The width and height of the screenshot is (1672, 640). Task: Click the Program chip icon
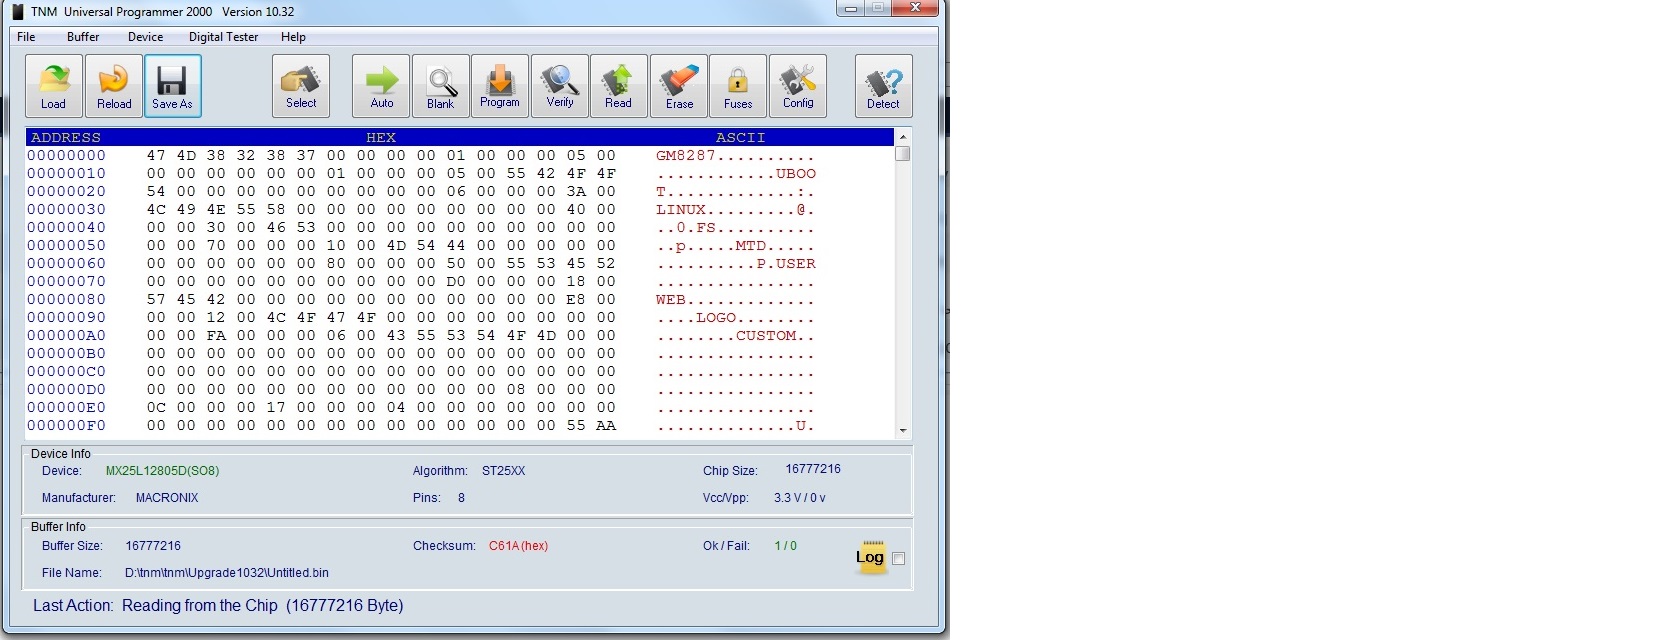pos(500,86)
